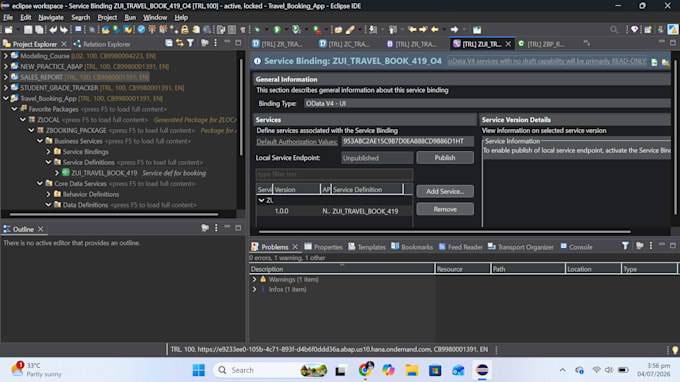Switch to the Transport Organizer tab
Image resolution: width=680 pixels, height=382 pixels.
point(520,247)
